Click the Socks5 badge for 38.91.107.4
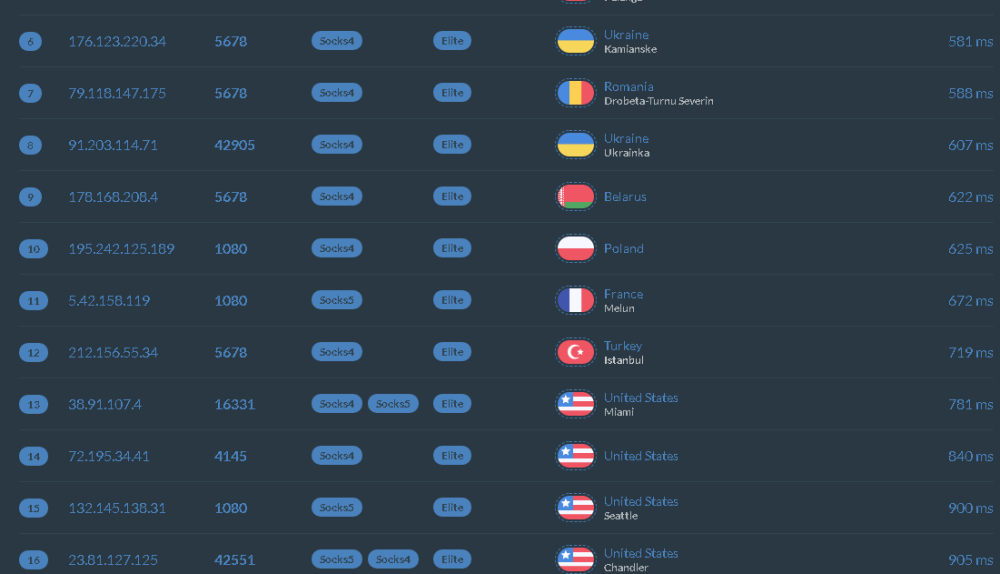 coord(393,404)
